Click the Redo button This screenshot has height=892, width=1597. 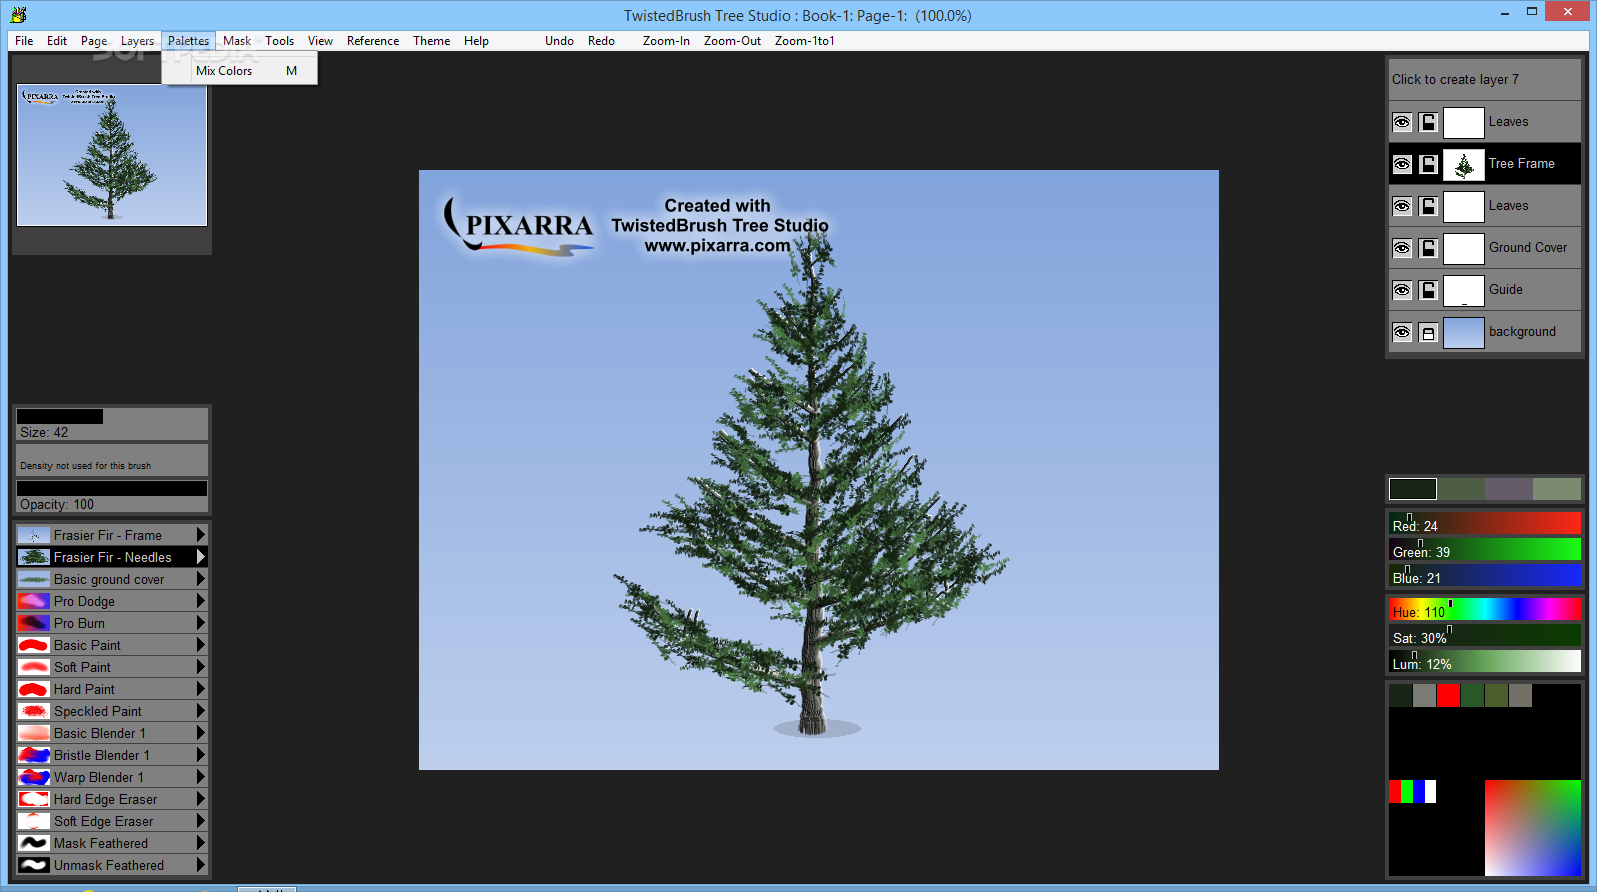click(601, 41)
